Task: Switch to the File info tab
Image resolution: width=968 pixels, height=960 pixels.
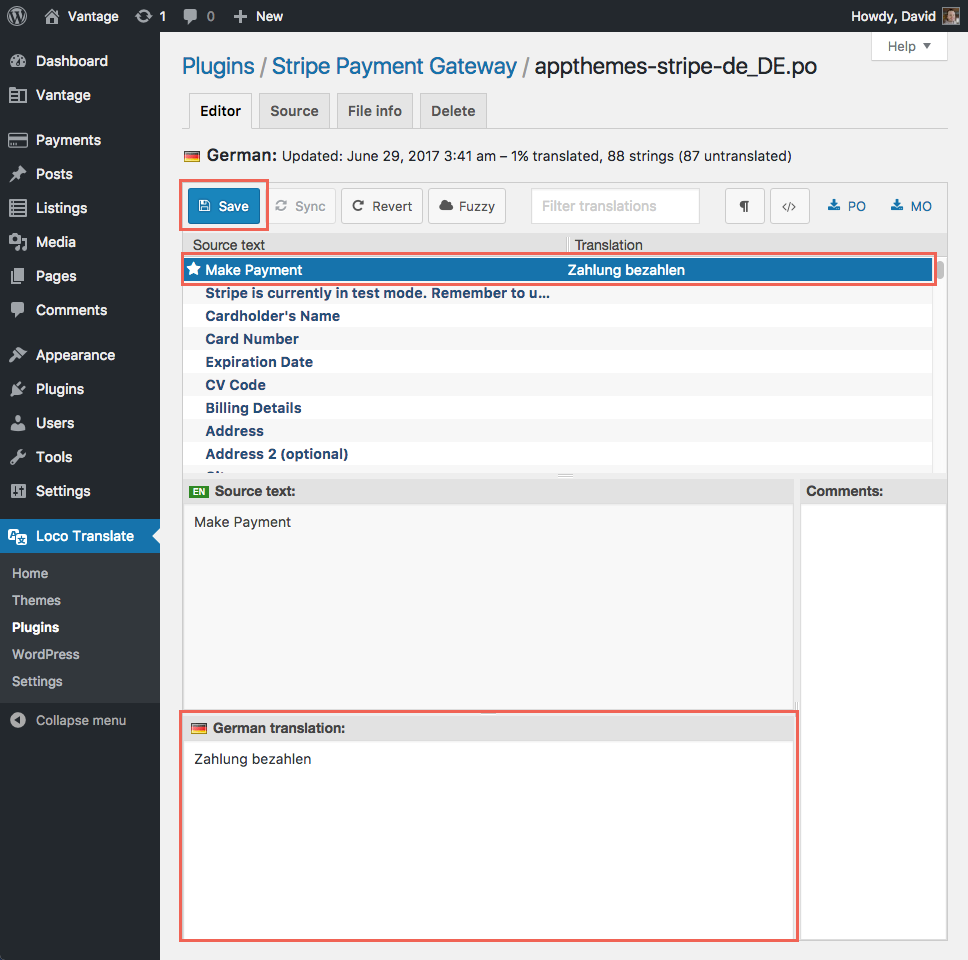Action: coord(375,111)
